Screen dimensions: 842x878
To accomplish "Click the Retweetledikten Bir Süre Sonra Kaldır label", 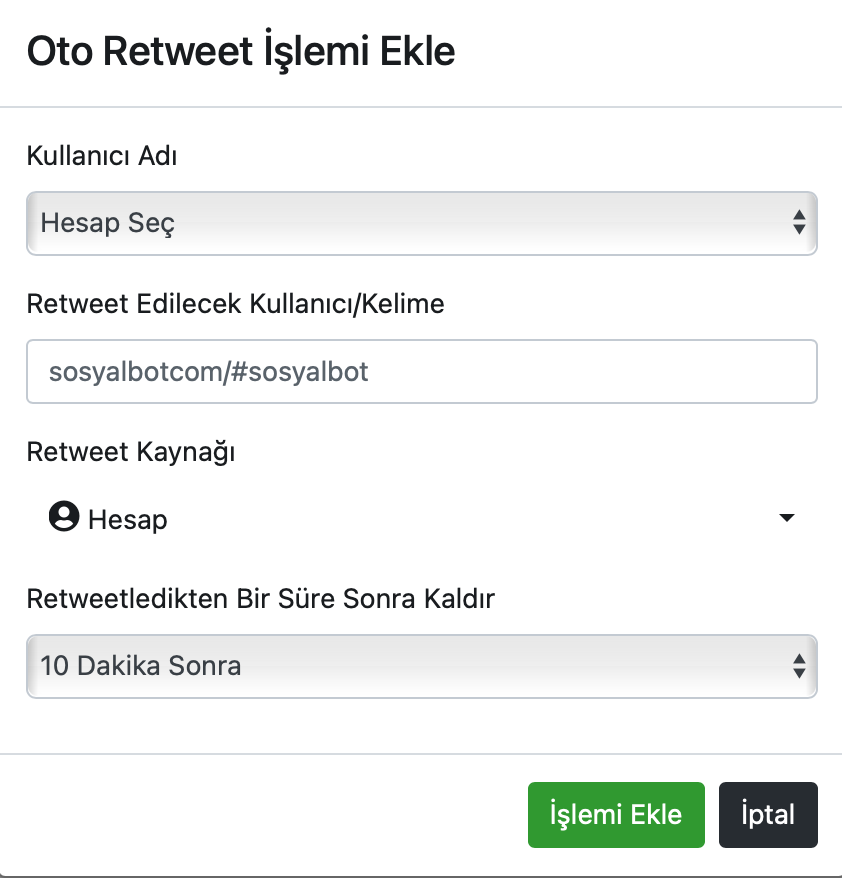I will pos(260,599).
